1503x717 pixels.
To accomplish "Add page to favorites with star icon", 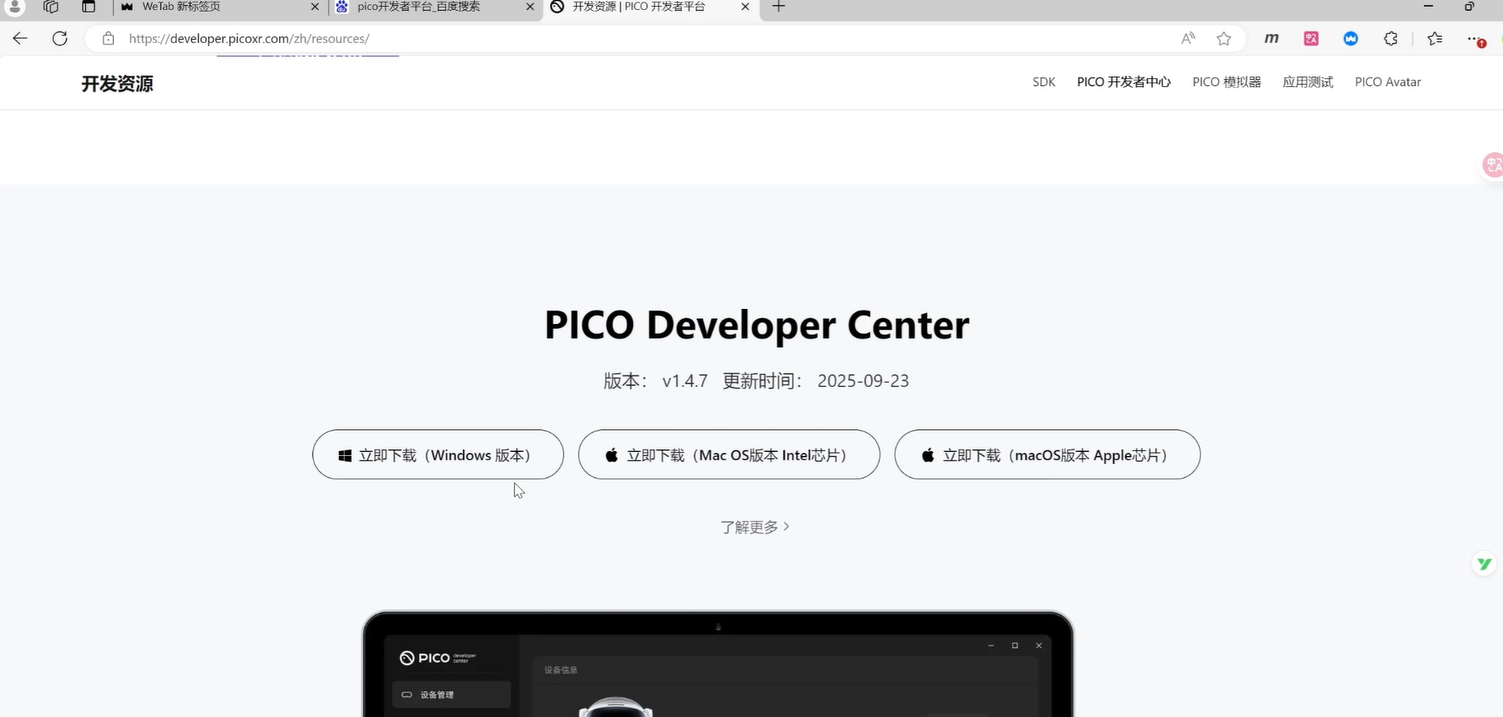I will pos(1224,38).
